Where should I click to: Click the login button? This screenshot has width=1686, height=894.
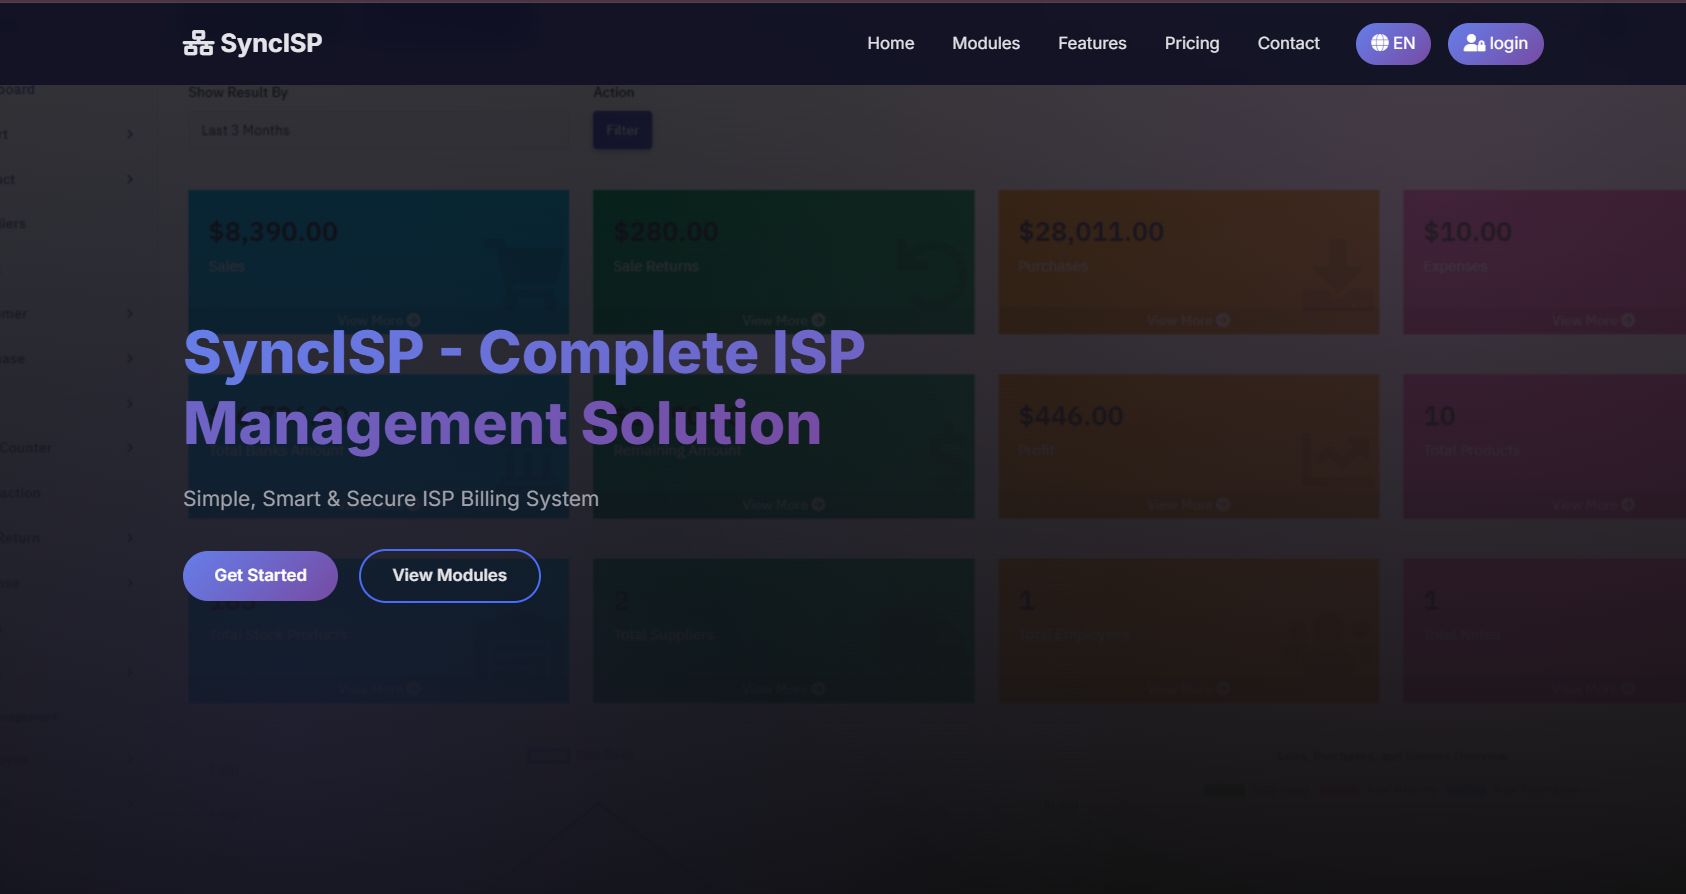1495,44
